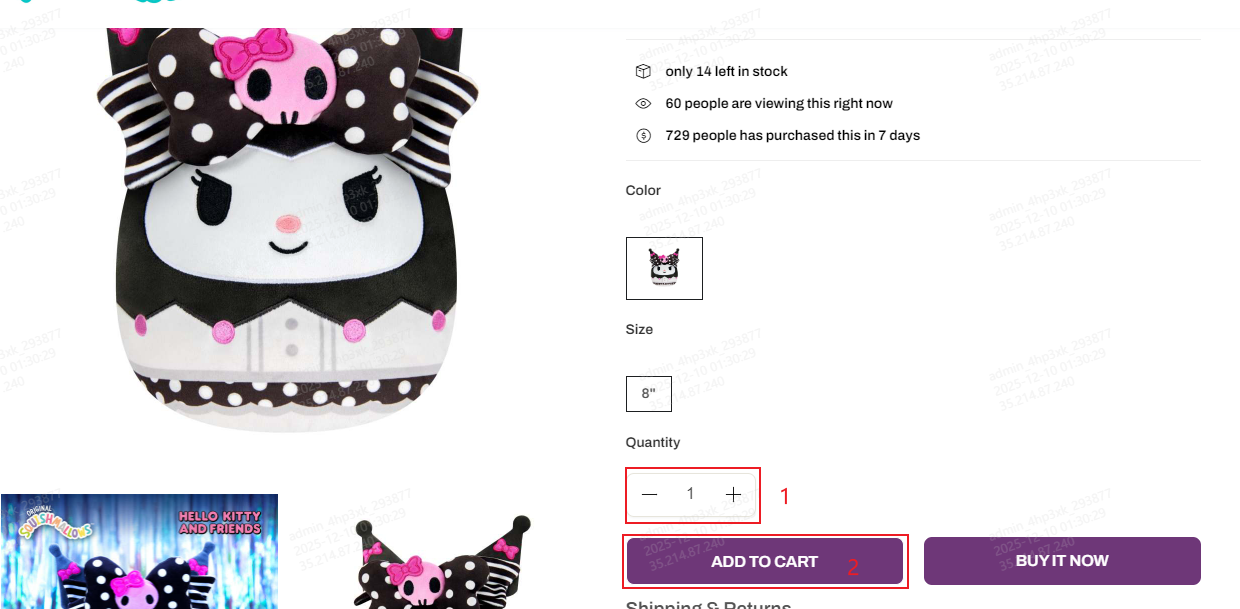Click the "729 people has purchased" notice
This screenshot has height=609, width=1240.
tap(792, 135)
